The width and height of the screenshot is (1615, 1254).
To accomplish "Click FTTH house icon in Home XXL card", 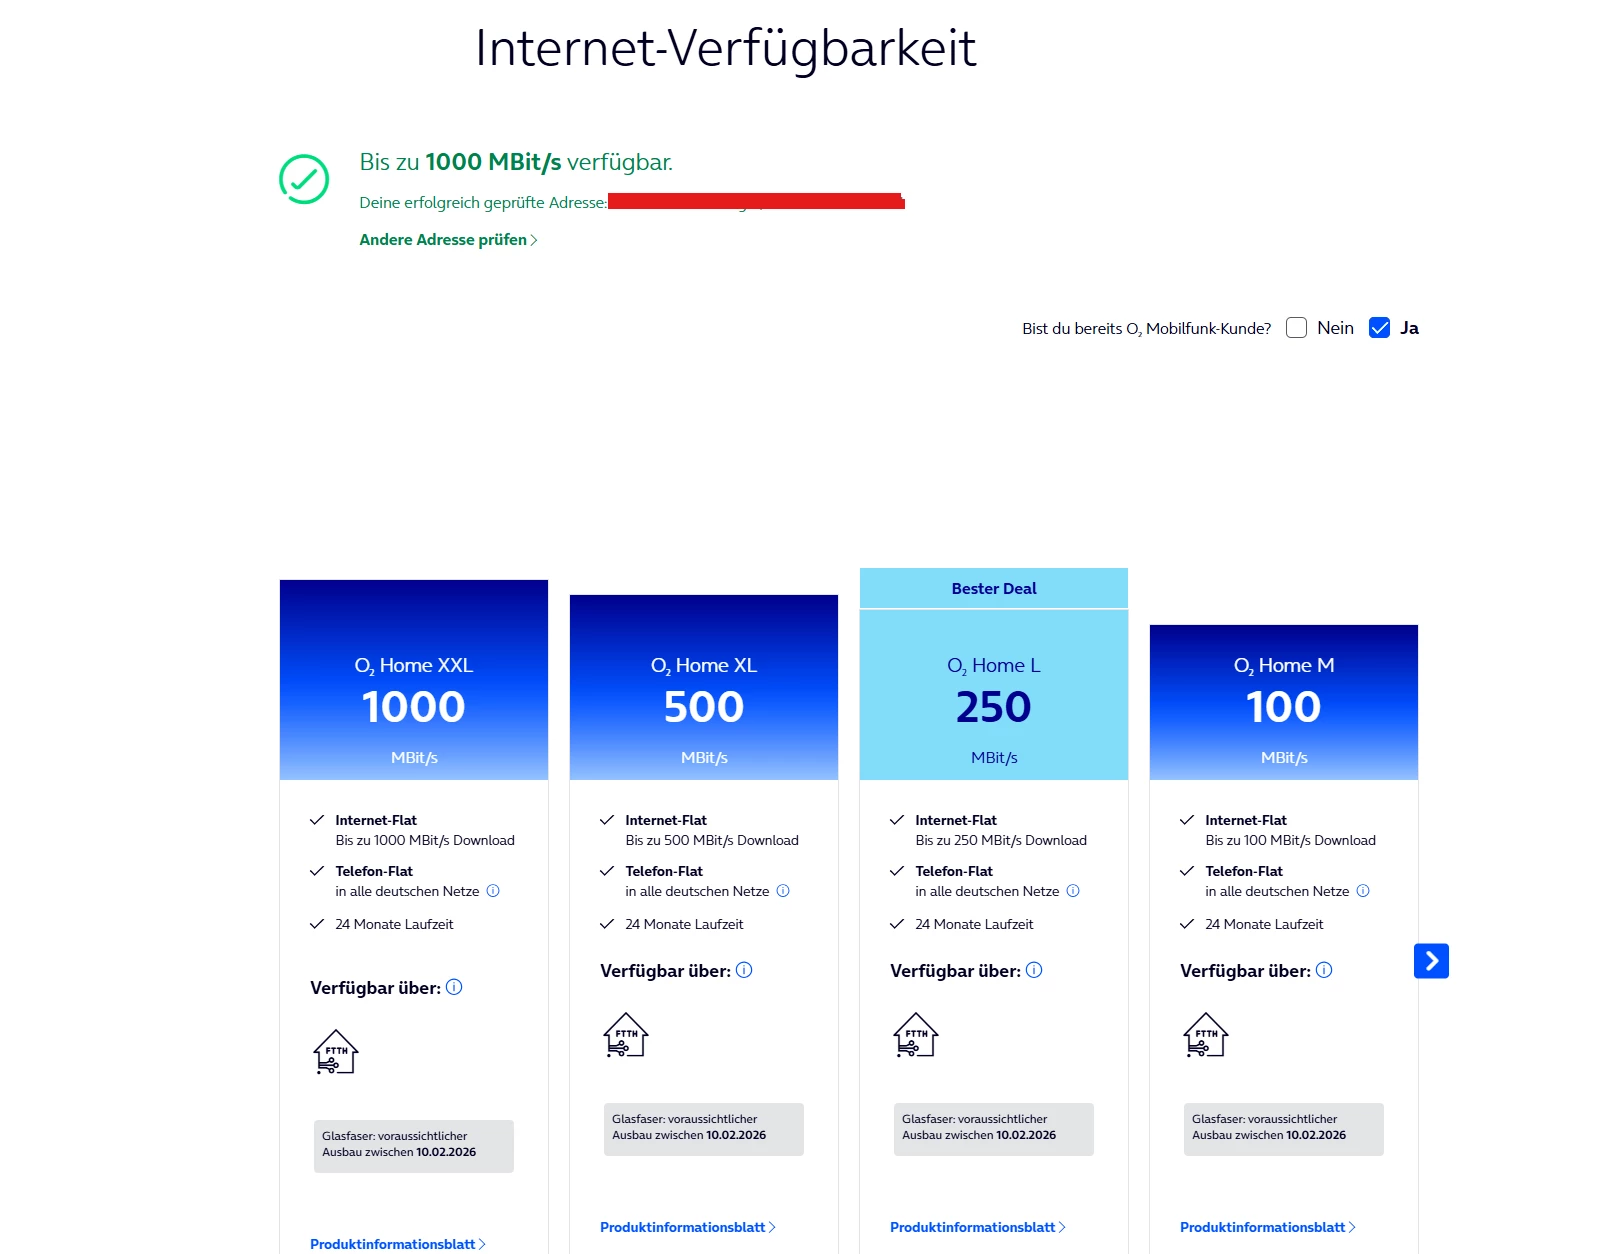I will [336, 1052].
